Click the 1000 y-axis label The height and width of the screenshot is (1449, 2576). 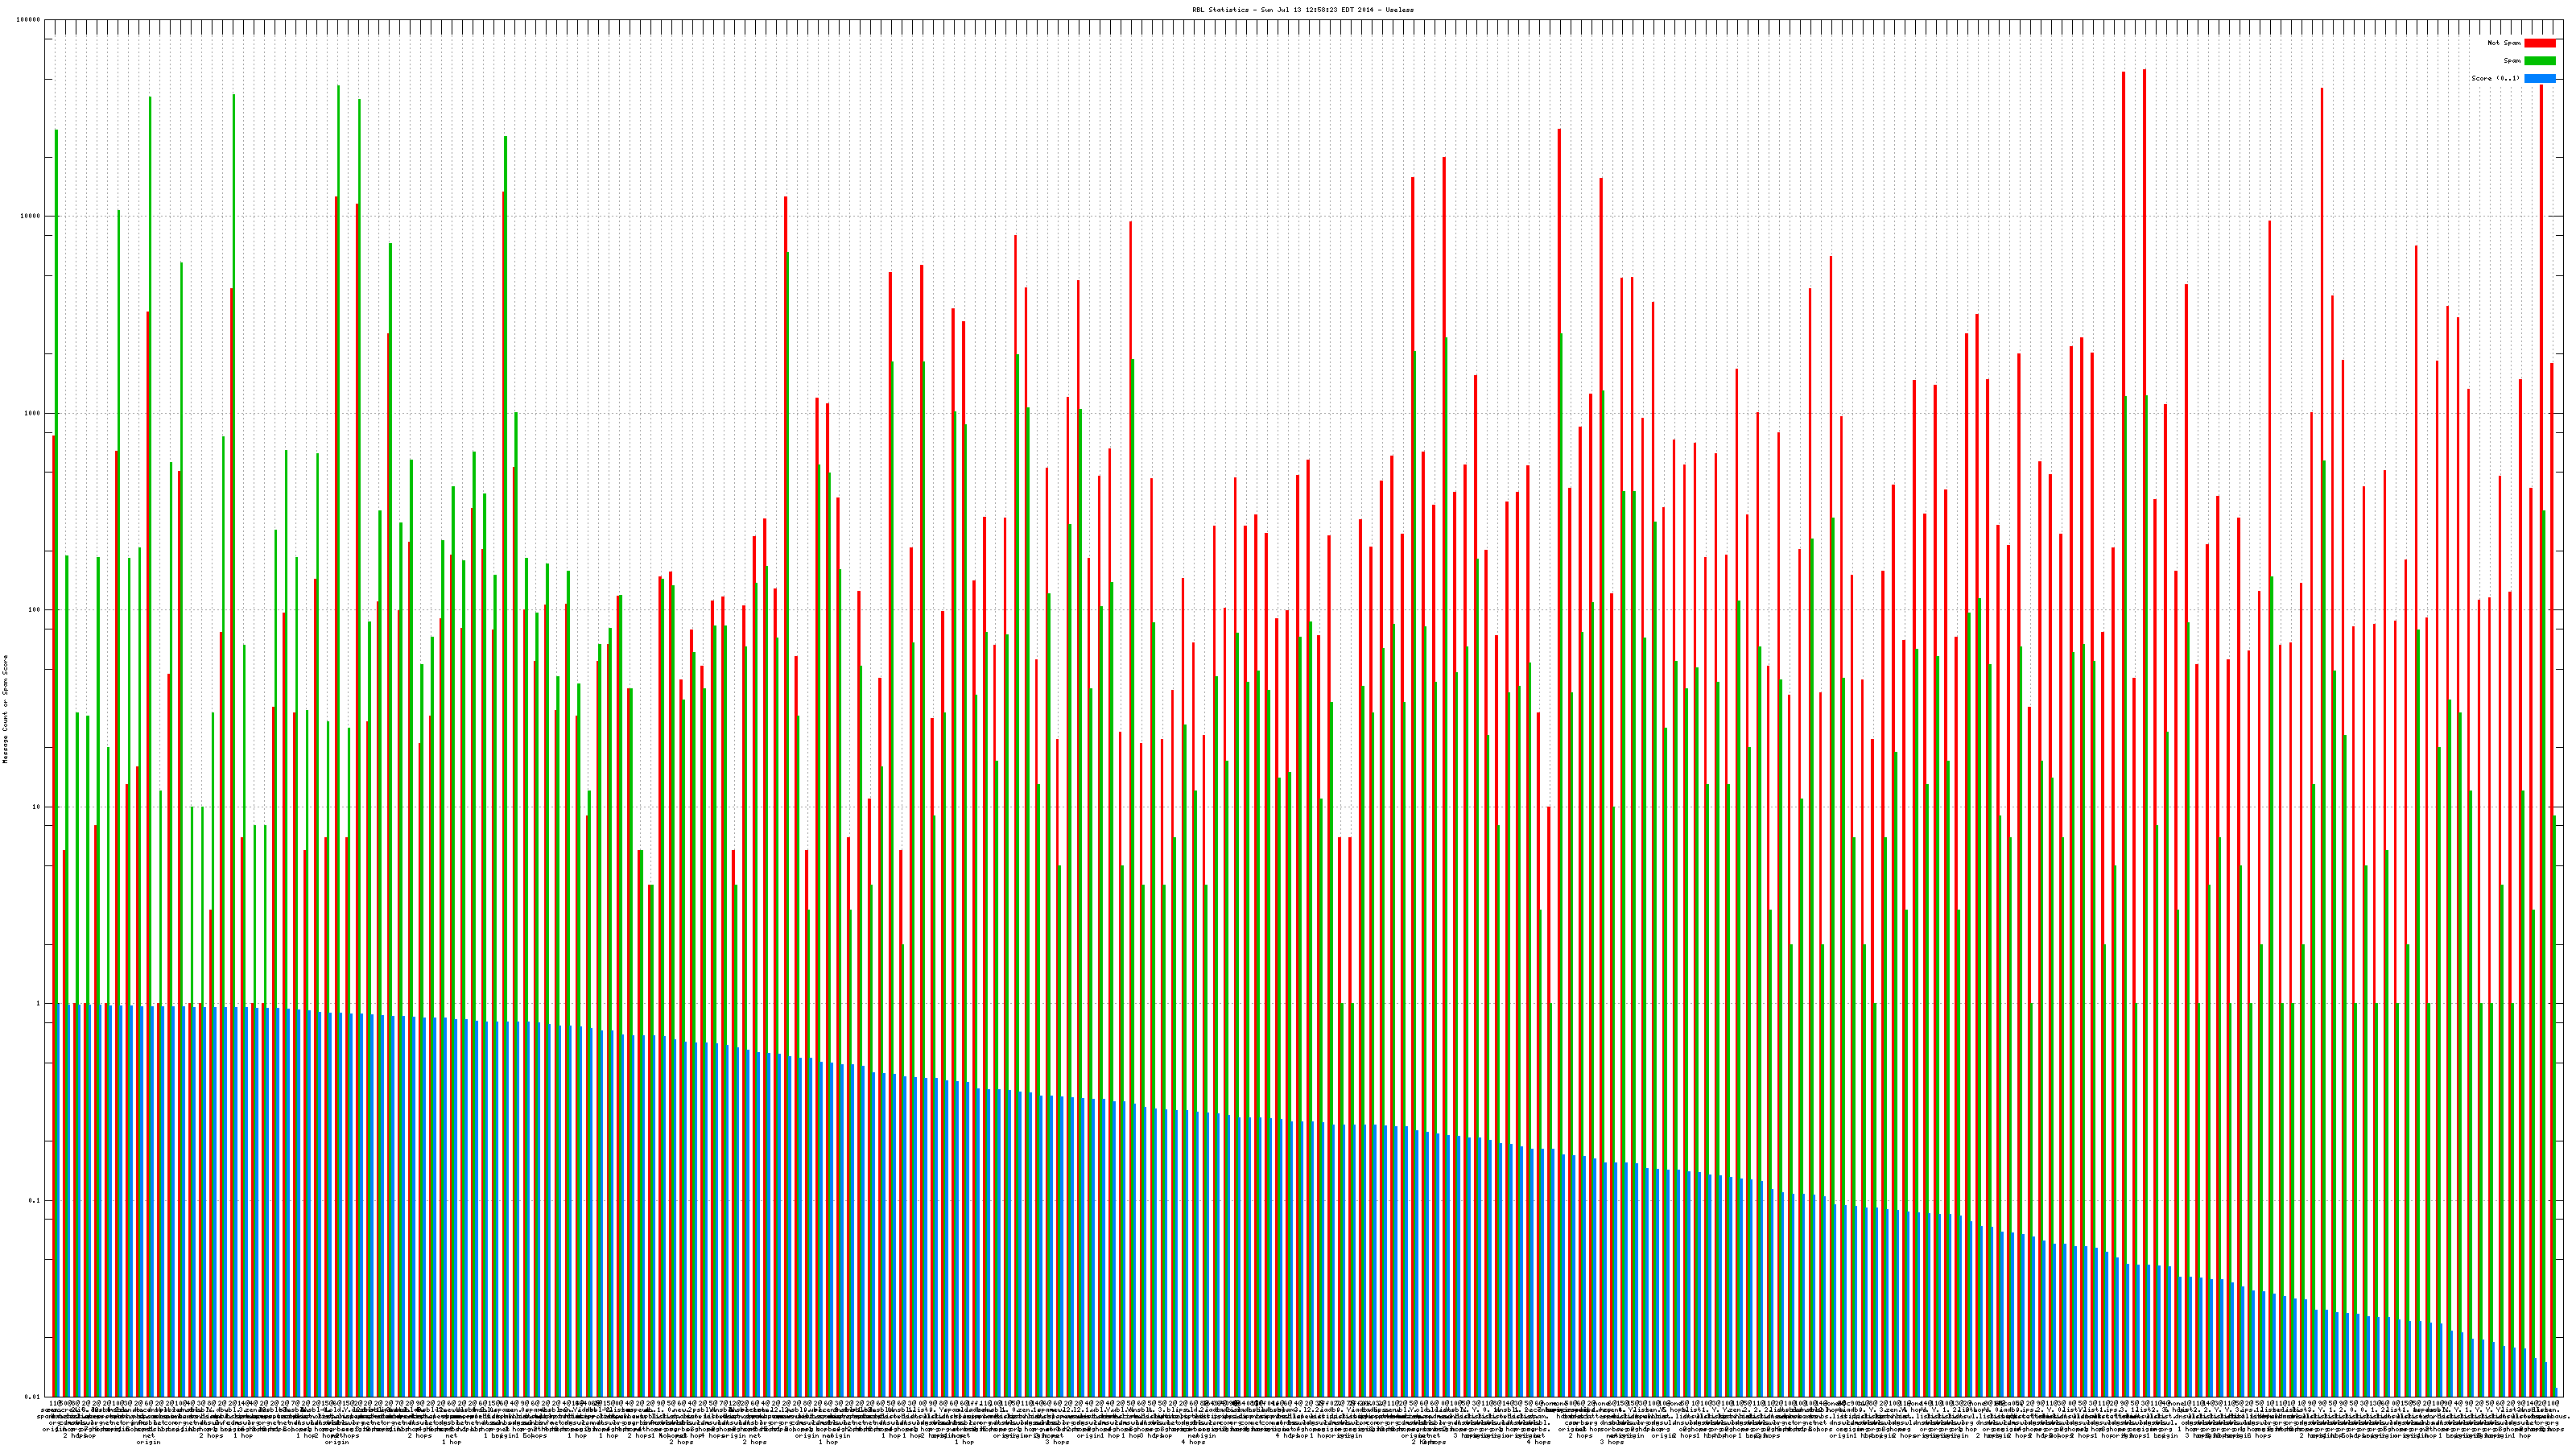[33, 414]
